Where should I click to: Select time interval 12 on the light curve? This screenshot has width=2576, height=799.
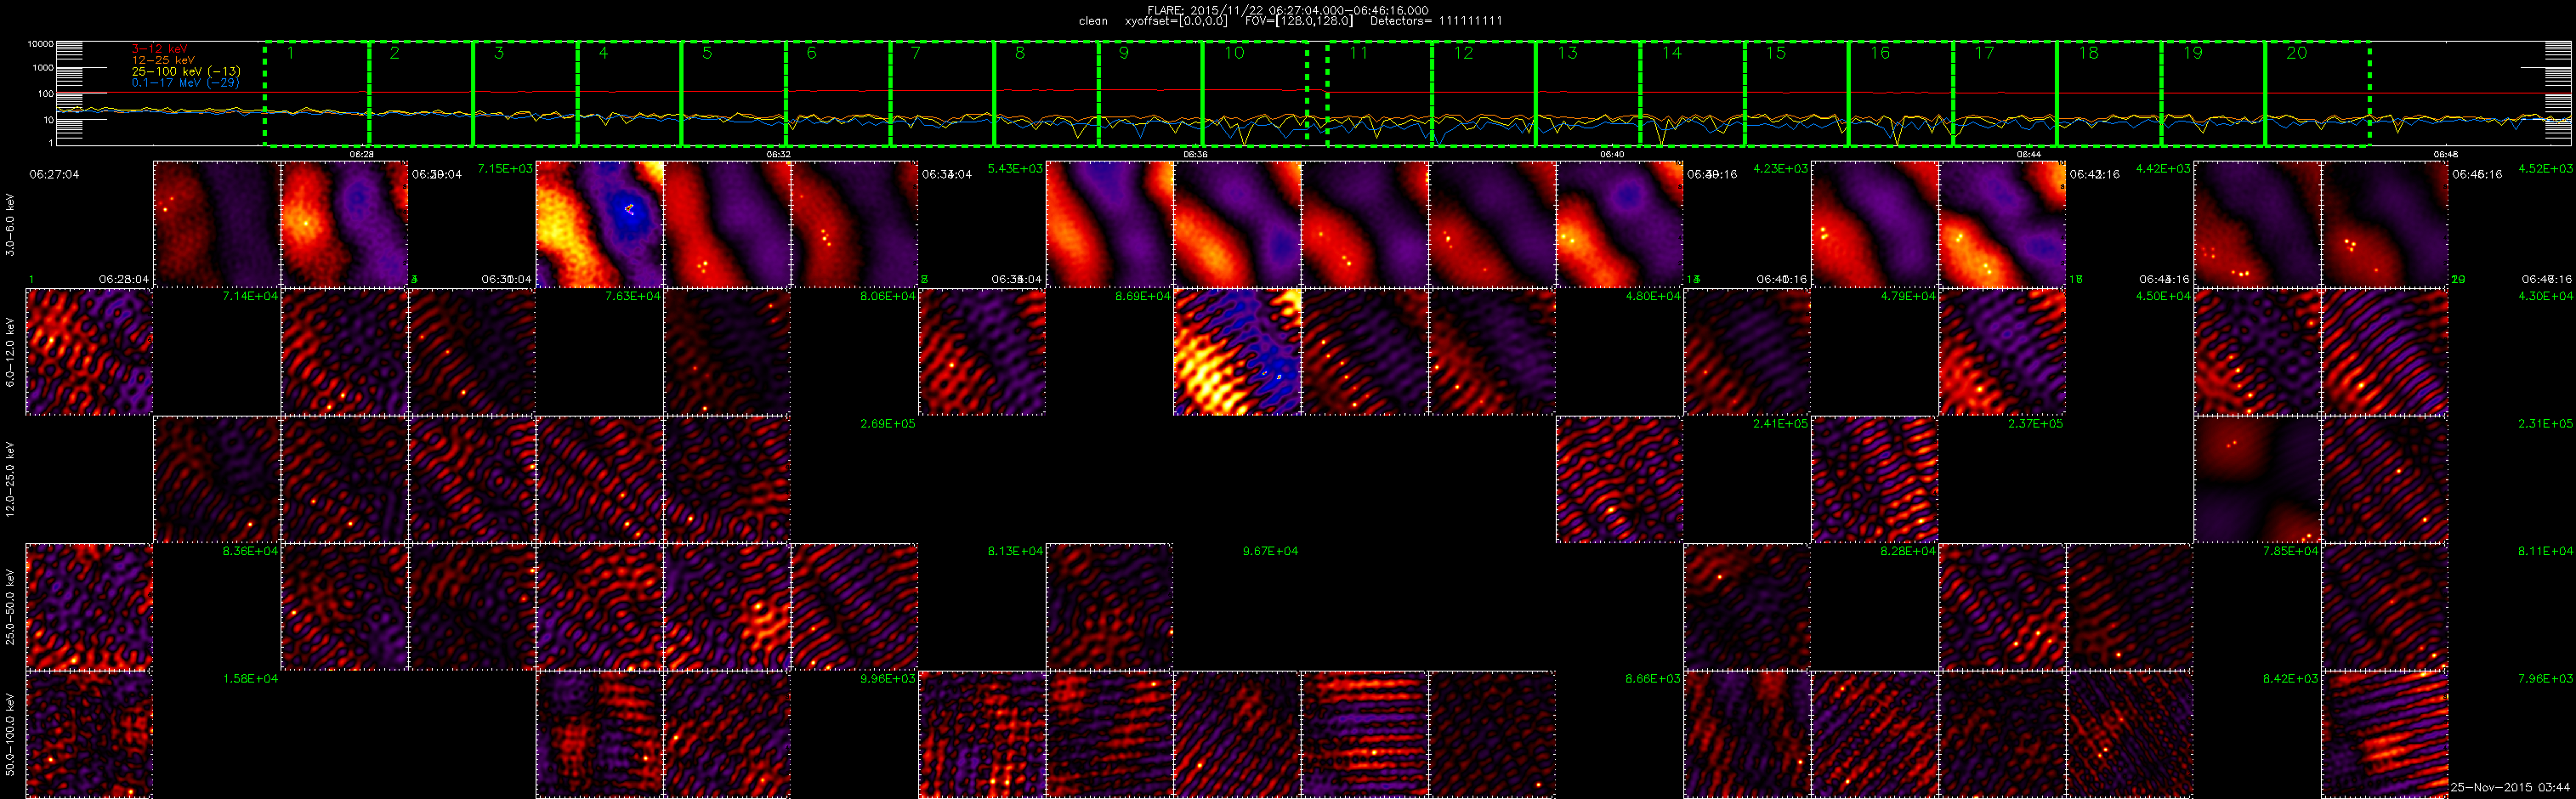[x=1484, y=94]
